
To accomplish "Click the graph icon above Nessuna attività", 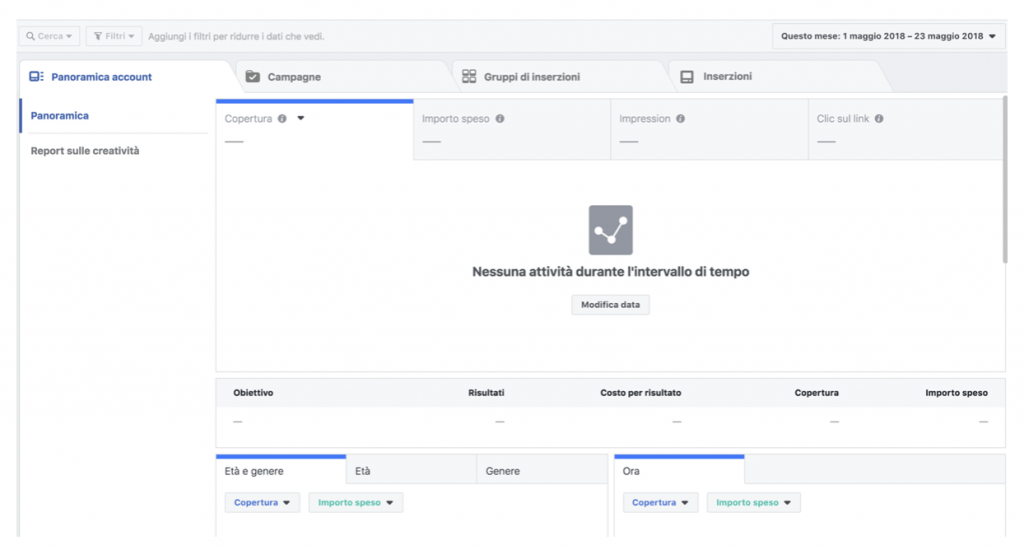I will tap(611, 230).
